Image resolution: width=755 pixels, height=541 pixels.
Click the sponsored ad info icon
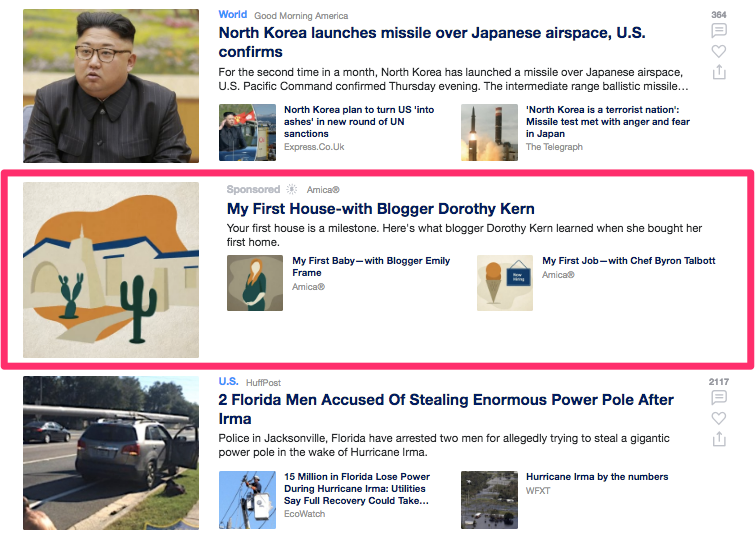(x=292, y=189)
